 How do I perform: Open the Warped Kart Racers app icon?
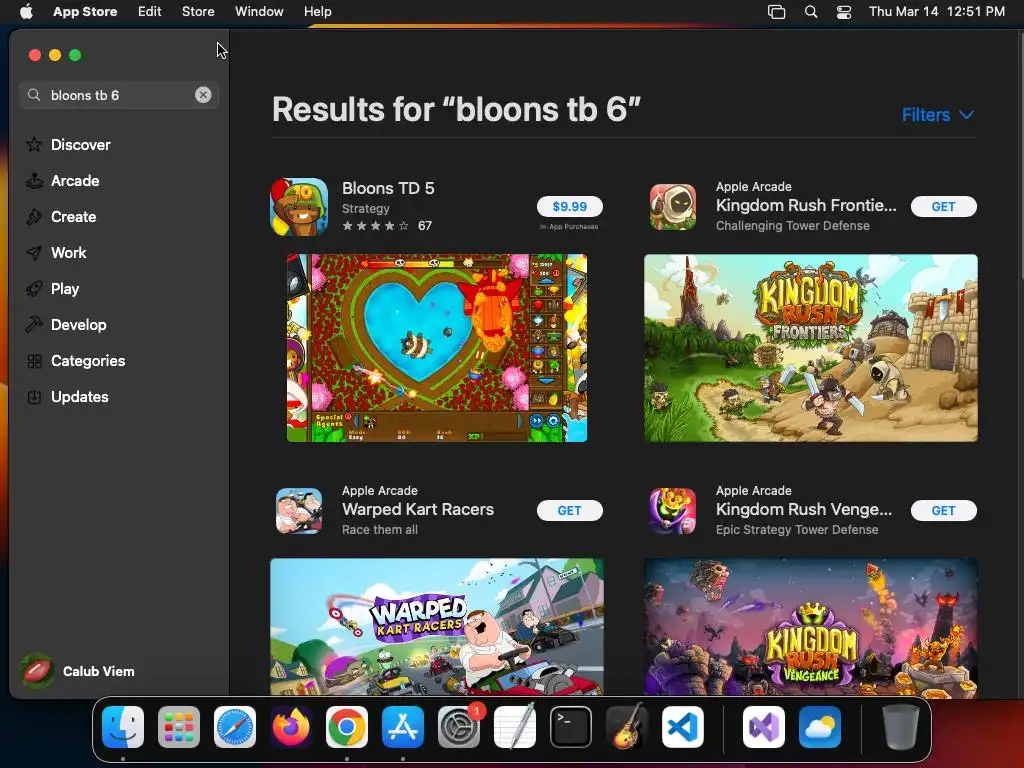coord(299,510)
